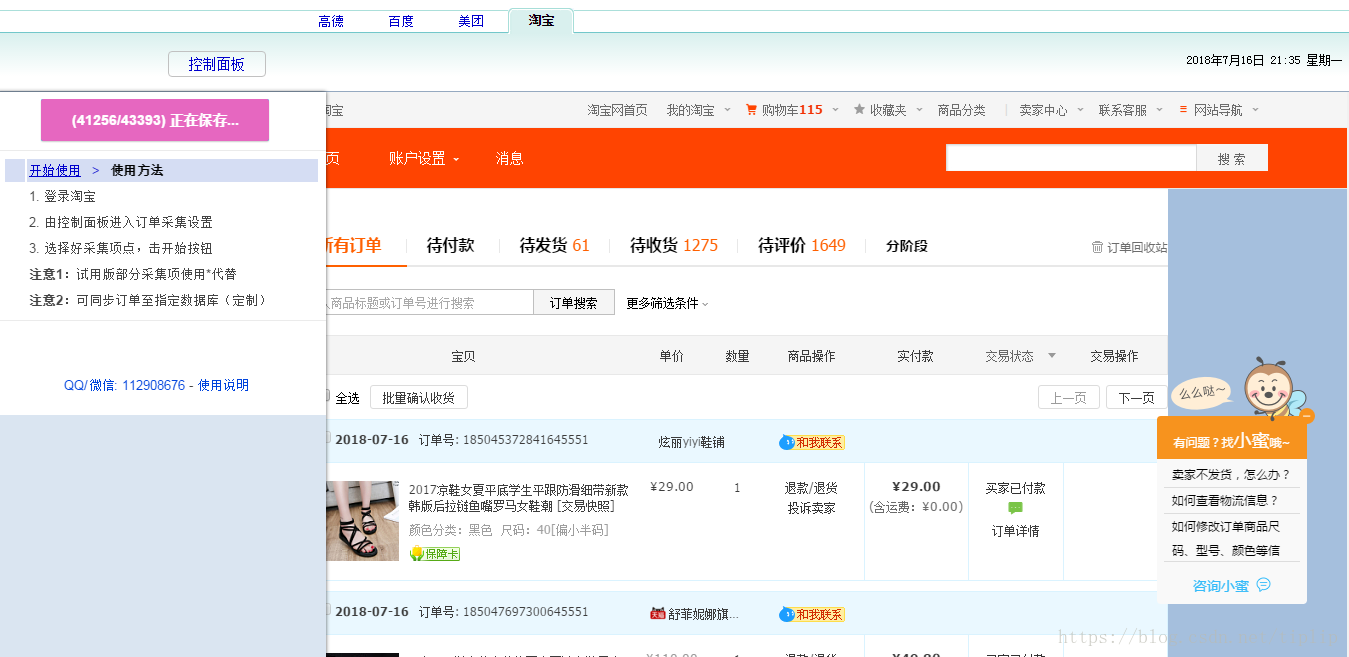Click the 网站导航 menu lines icon
Screen dimensions: 1349x657
point(1183,110)
